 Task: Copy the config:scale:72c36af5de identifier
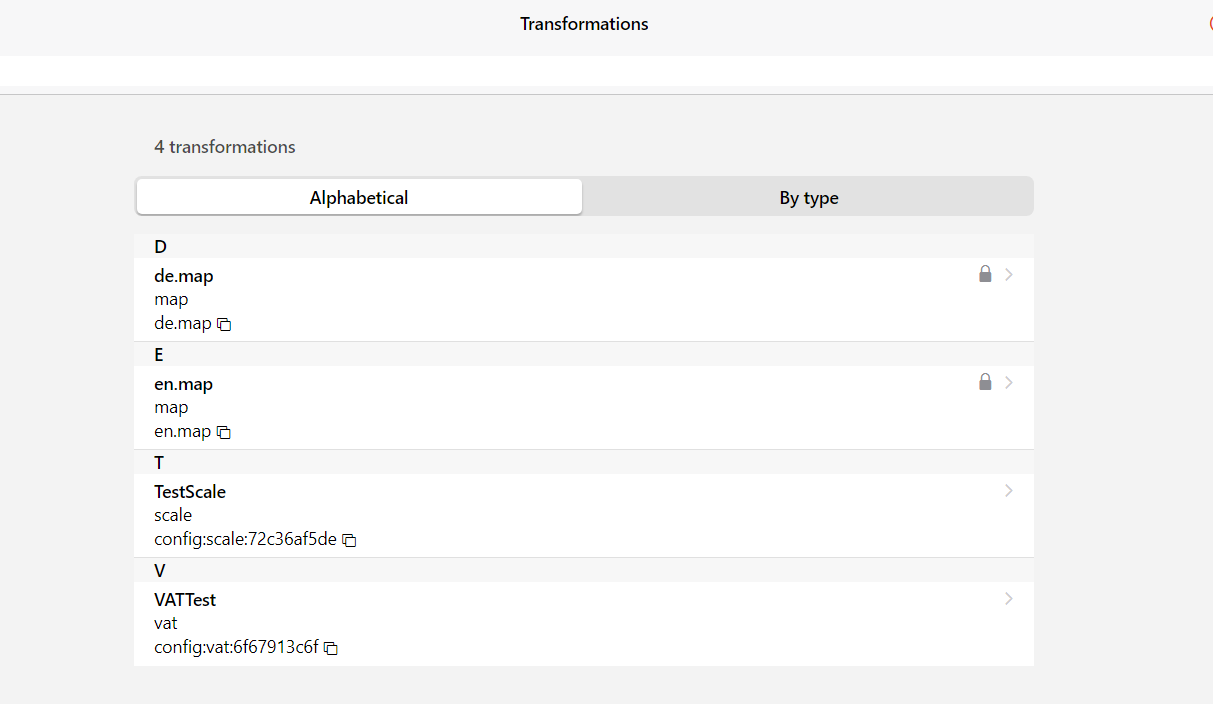tap(350, 540)
